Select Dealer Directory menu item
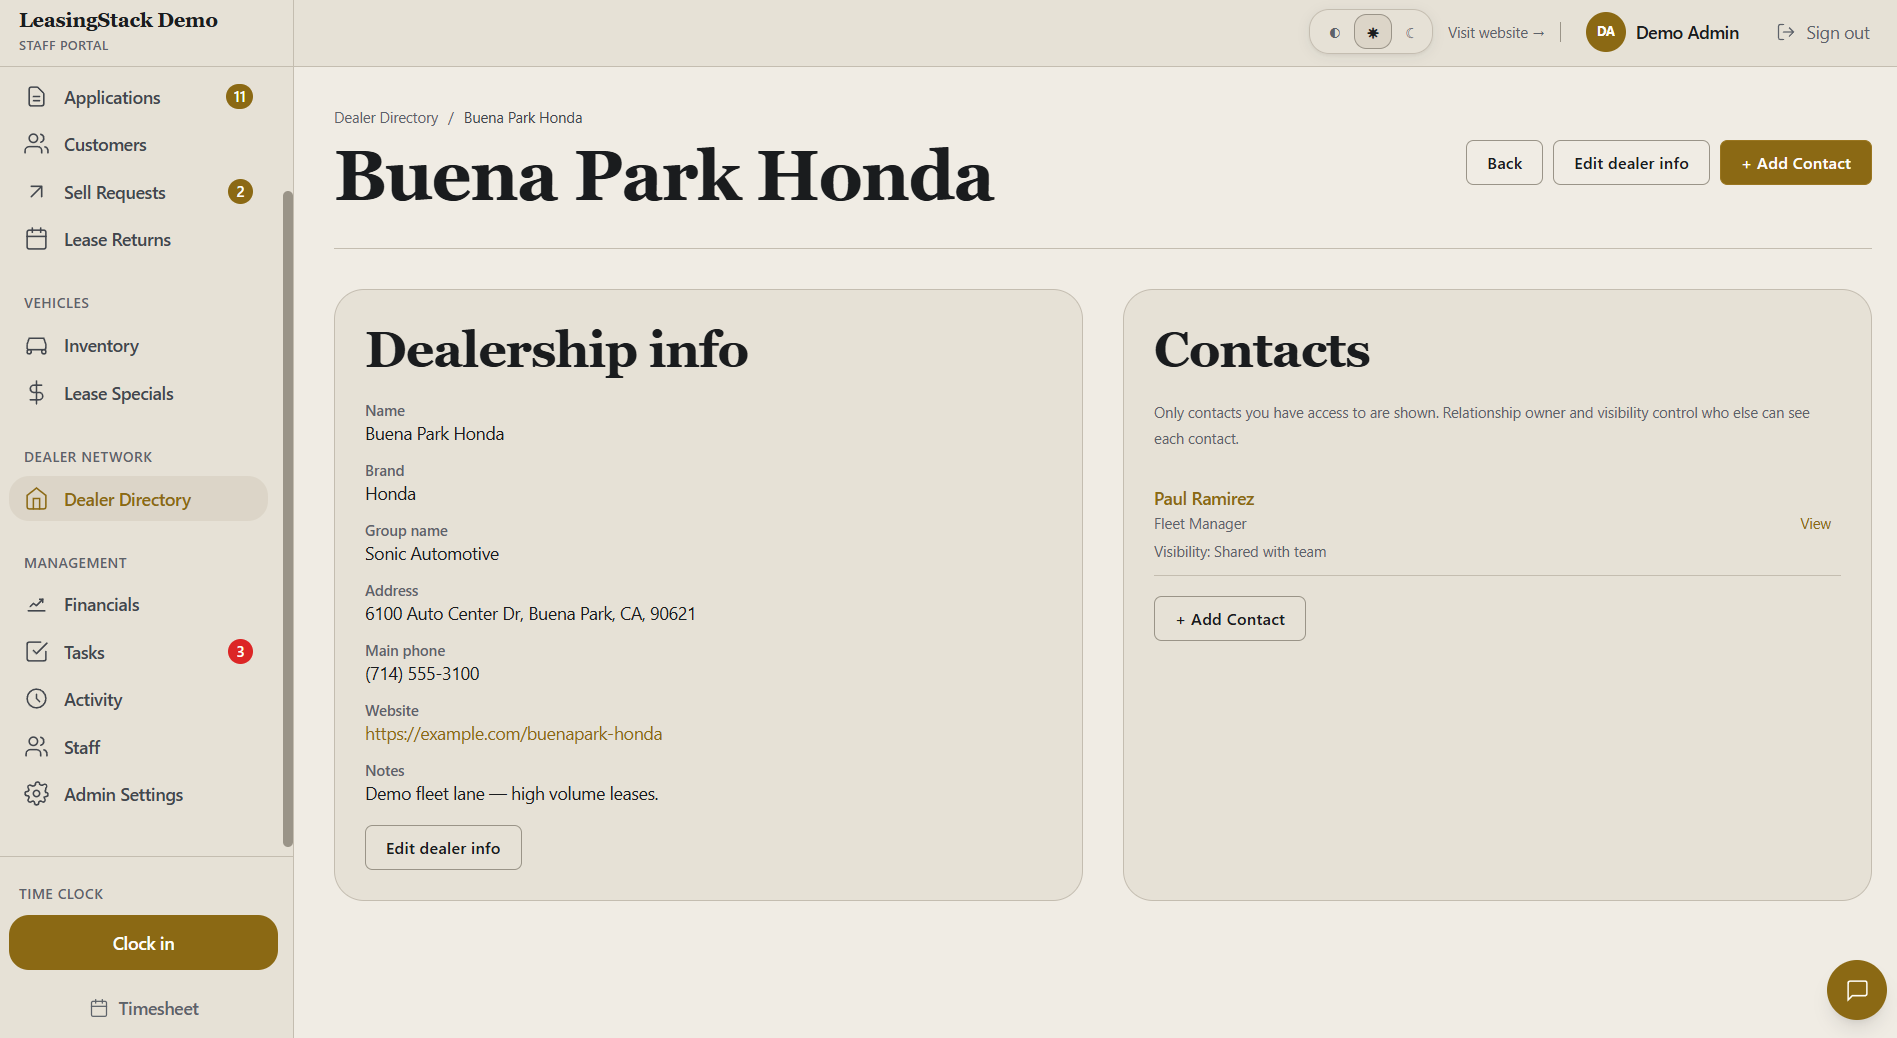The height and width of the screenshot is (1038, 1897). 139,499
